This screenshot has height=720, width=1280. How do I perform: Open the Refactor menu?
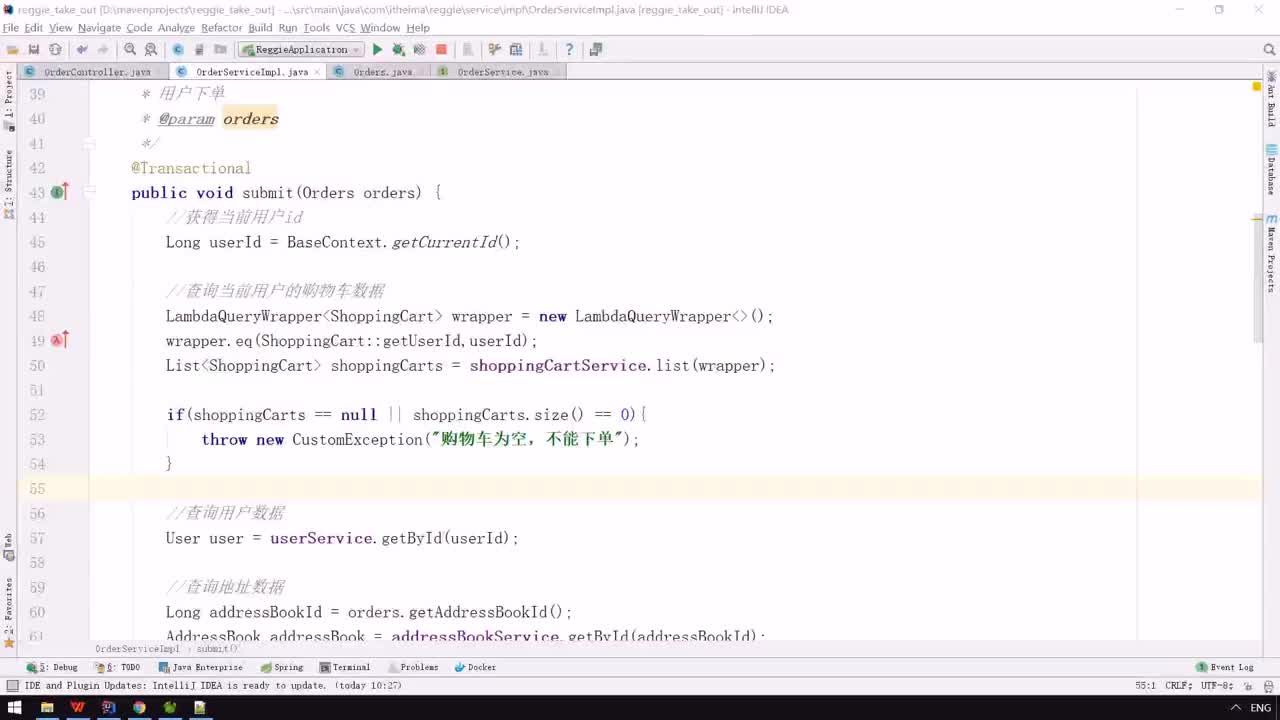pos(221,28)
